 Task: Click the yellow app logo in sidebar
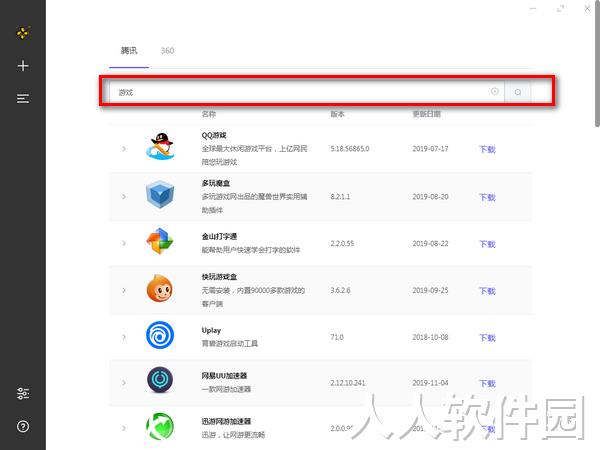(x=23, y=33)
